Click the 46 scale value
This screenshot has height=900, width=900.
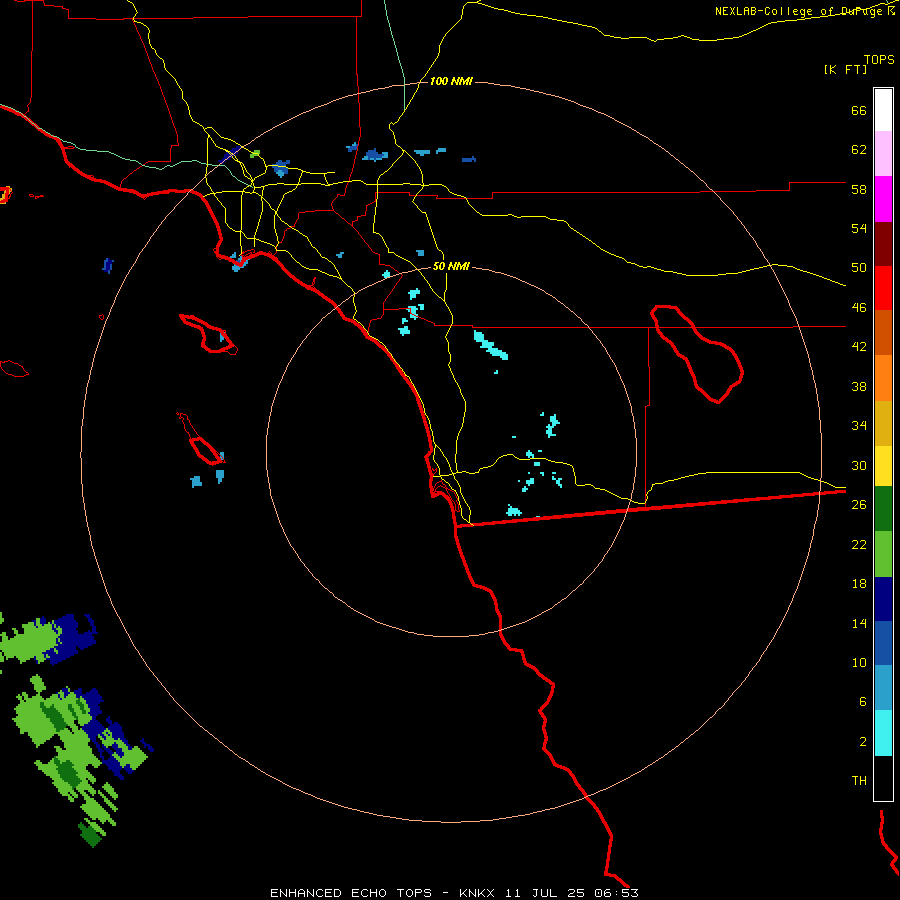859,308
